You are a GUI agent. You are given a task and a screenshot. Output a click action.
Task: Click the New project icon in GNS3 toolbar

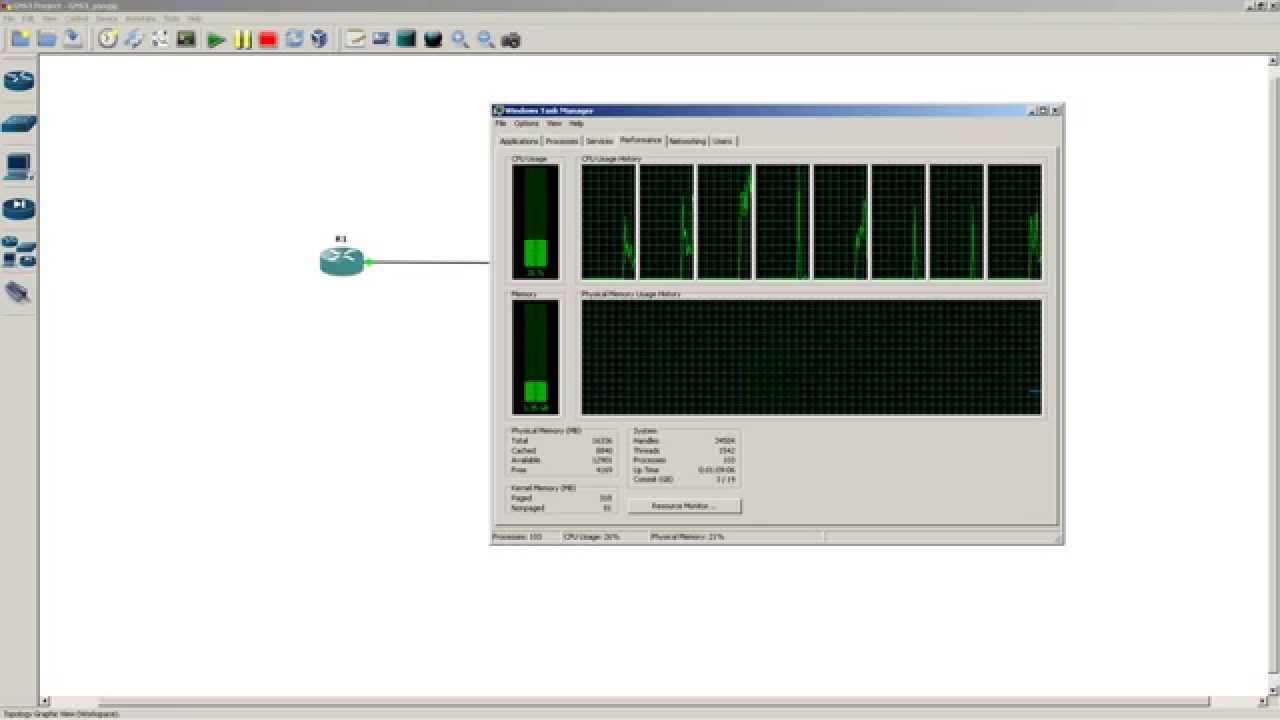pyautogui.click(x=20, y=39)
